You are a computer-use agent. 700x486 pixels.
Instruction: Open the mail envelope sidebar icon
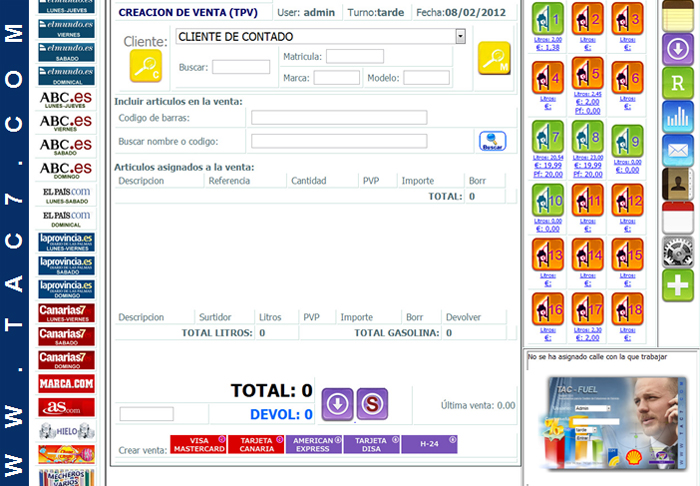(x=678, y=151)
